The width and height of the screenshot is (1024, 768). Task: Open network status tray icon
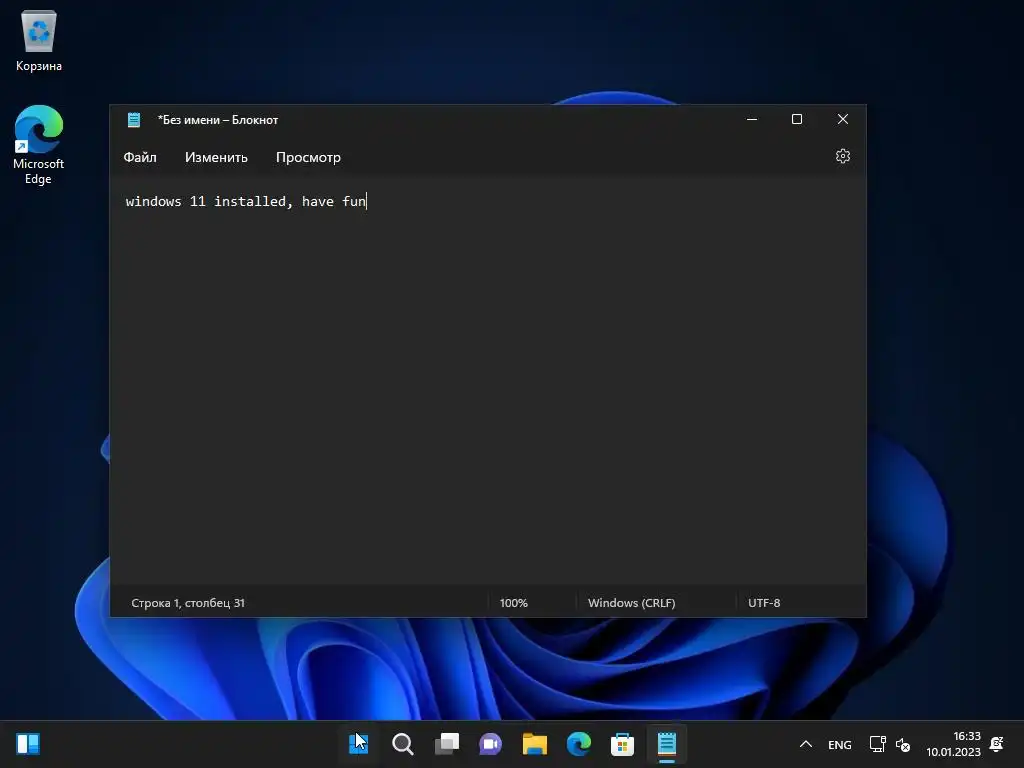(x=877, y=744)
